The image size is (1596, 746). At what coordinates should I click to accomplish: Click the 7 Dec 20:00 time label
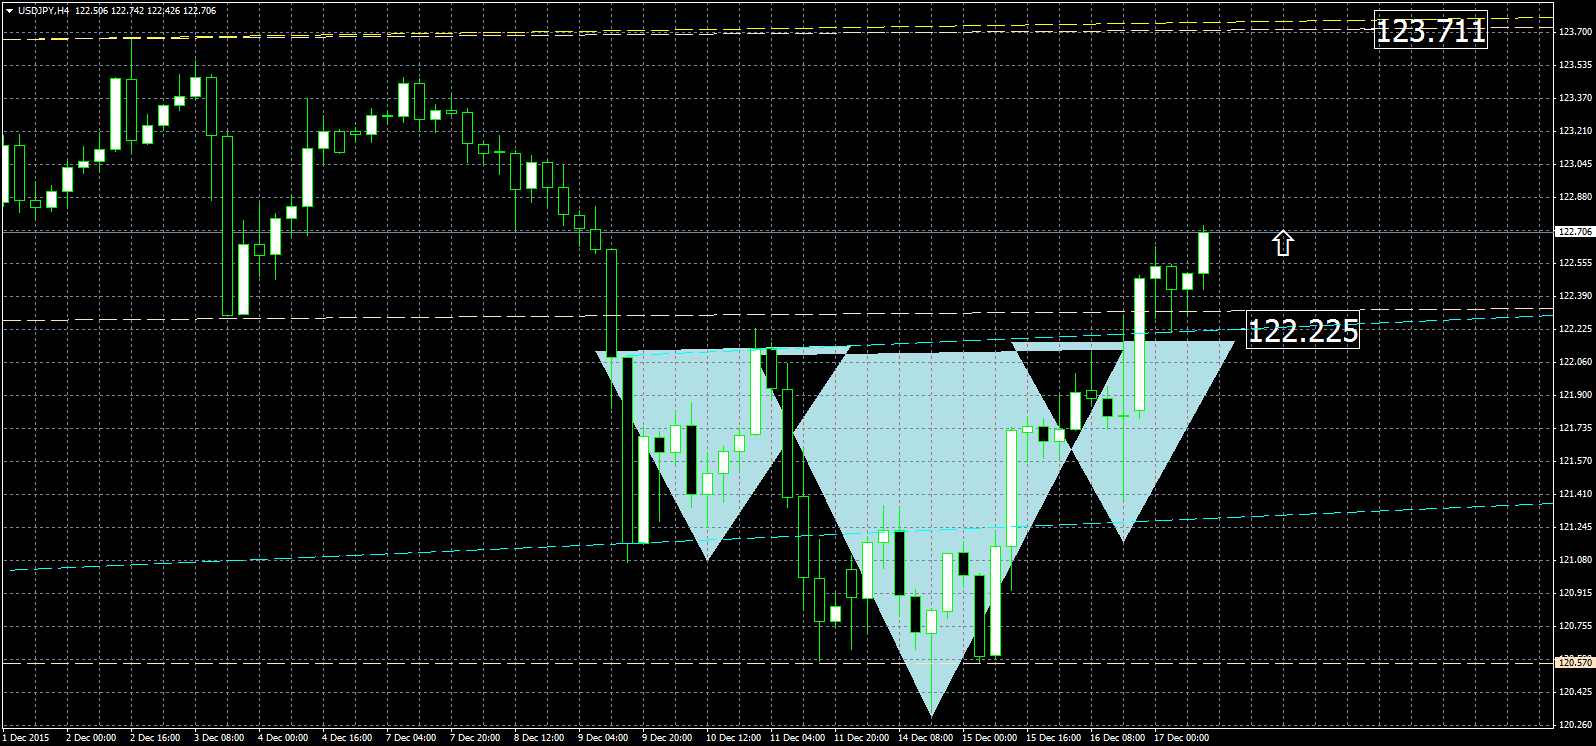(475, 738)
